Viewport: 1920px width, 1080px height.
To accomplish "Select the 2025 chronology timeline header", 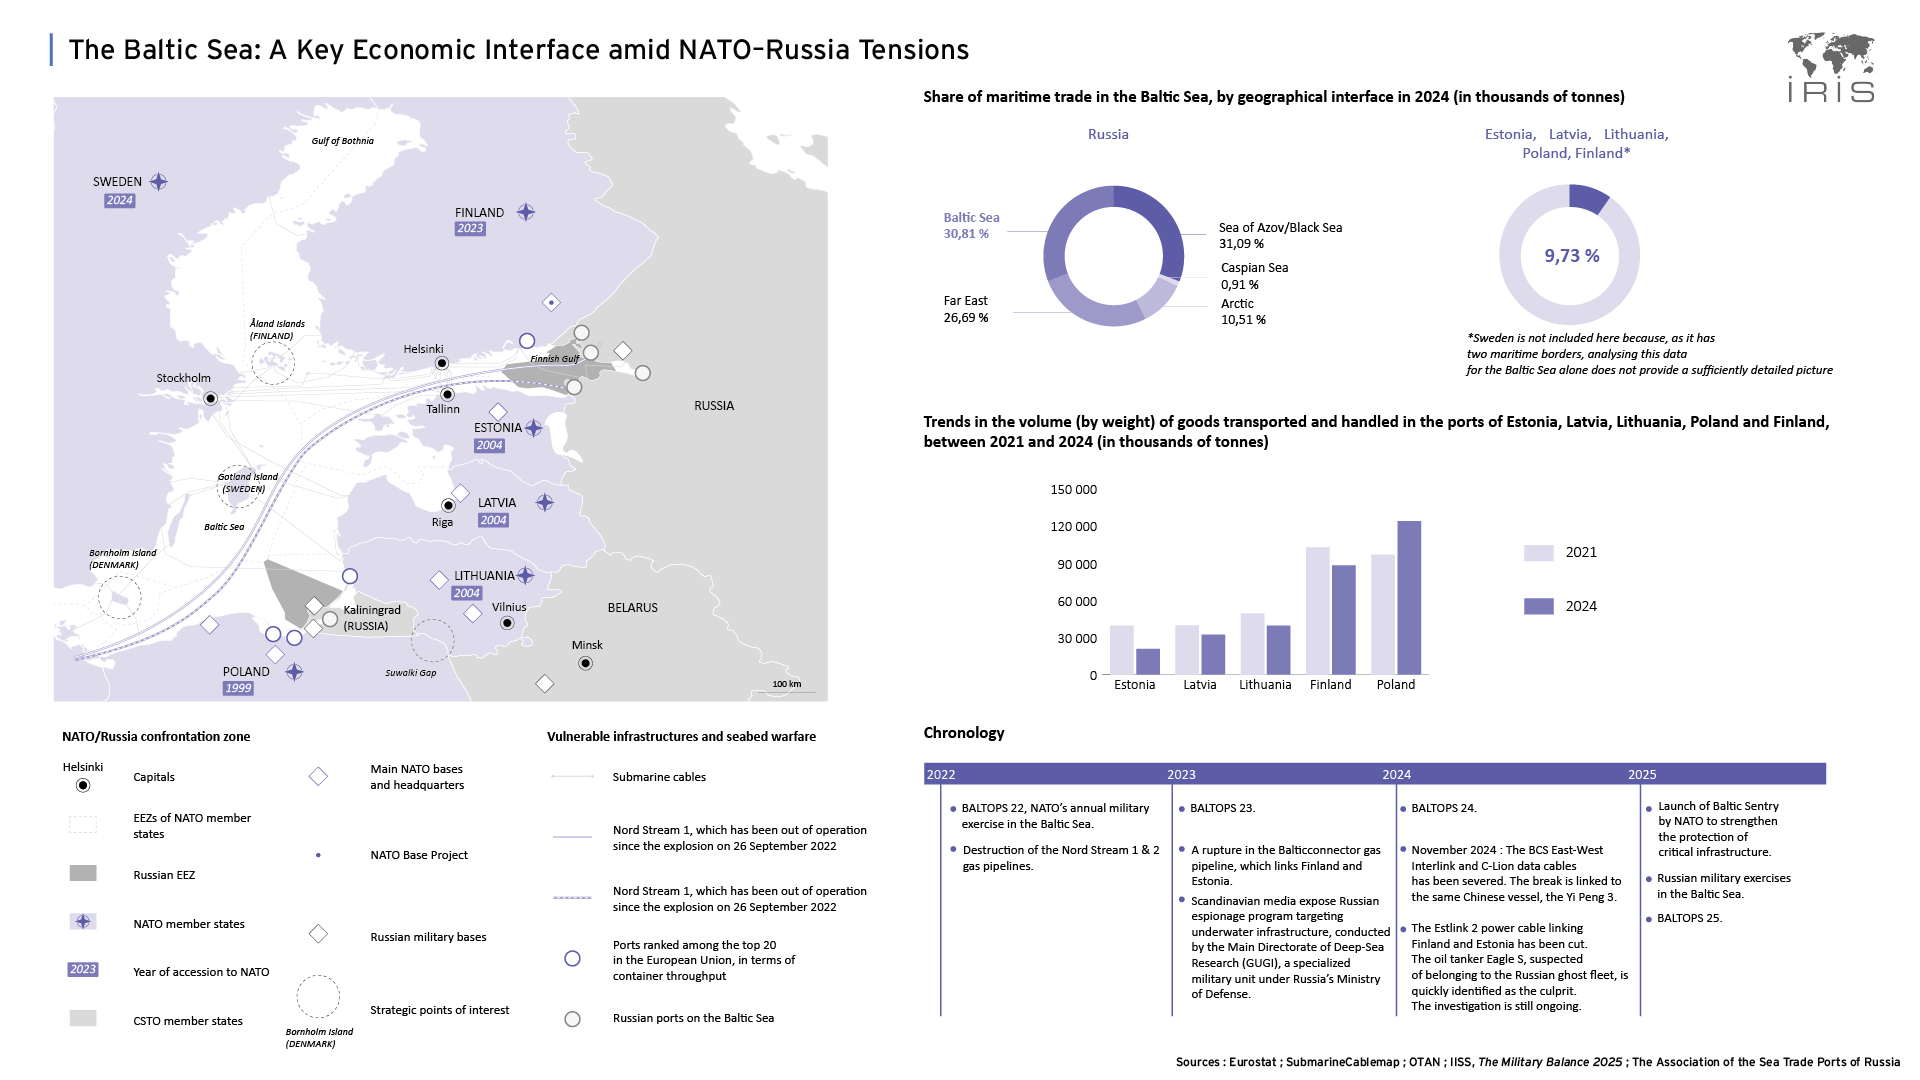I will pos(1642,774).
